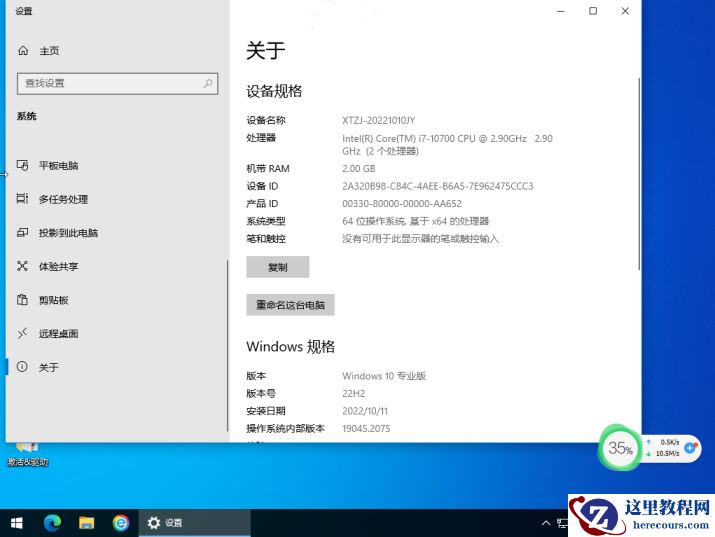Click the blue plus icon on speed widget
Viewport: 715px width, 537px height.
[x=690, y=448]
